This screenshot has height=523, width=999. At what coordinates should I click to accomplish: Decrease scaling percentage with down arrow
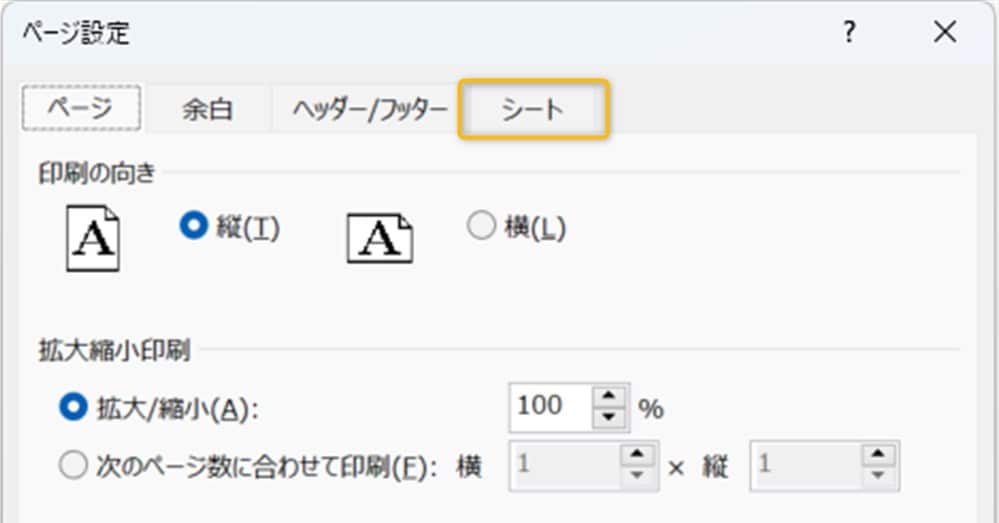tap(608, 418)
